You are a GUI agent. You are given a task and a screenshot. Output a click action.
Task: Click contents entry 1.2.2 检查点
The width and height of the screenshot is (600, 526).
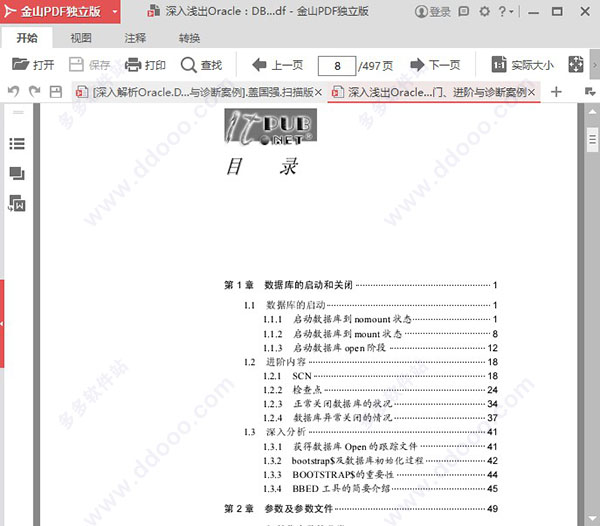[x=380, y=390]
